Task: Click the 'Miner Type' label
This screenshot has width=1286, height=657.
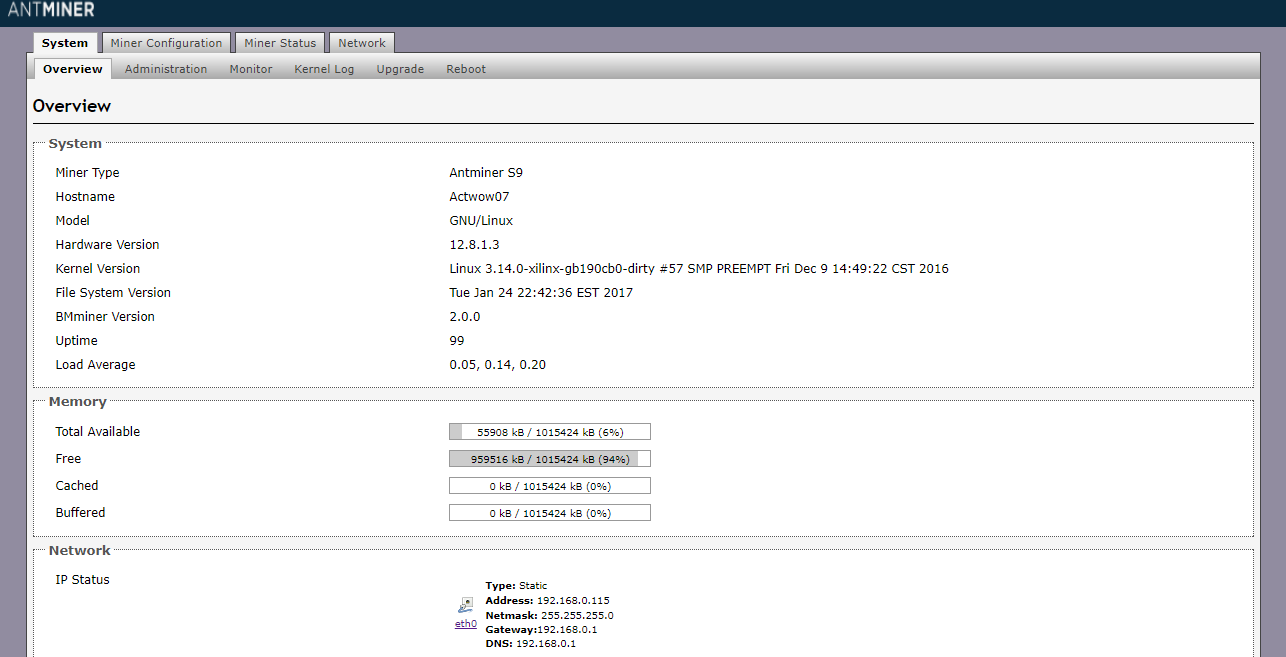Action: coord(87,173)
